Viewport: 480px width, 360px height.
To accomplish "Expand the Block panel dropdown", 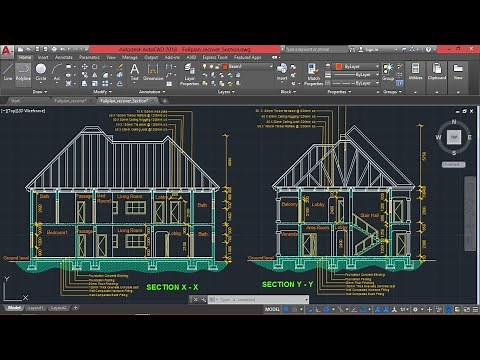I will coord(288,92).
